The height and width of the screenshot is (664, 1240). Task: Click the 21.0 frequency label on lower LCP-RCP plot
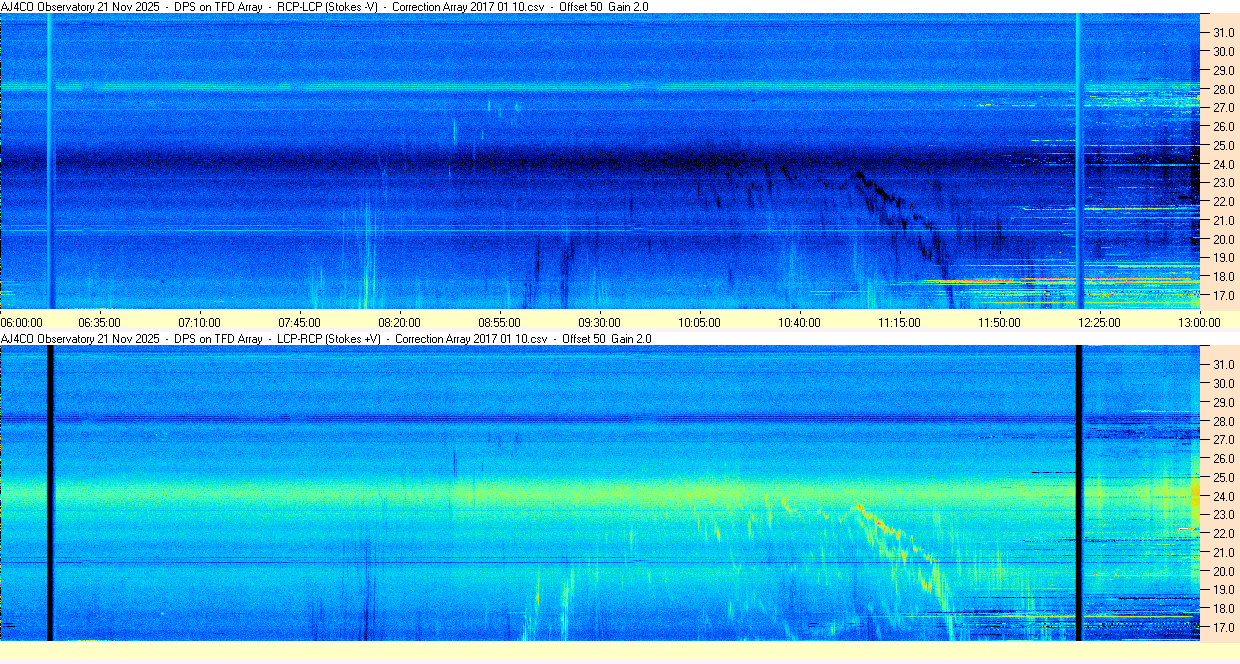coord(1224,552)
